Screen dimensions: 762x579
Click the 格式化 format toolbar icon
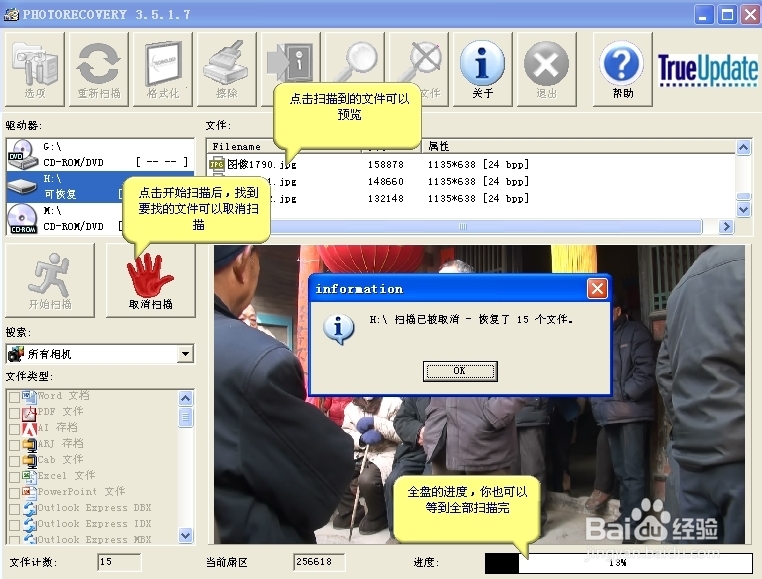coord(163,69)
